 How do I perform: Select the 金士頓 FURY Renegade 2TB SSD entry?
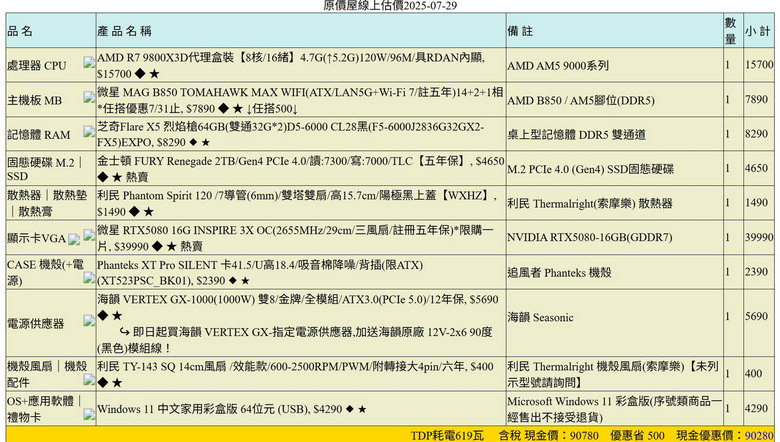(x=300, y=169)
